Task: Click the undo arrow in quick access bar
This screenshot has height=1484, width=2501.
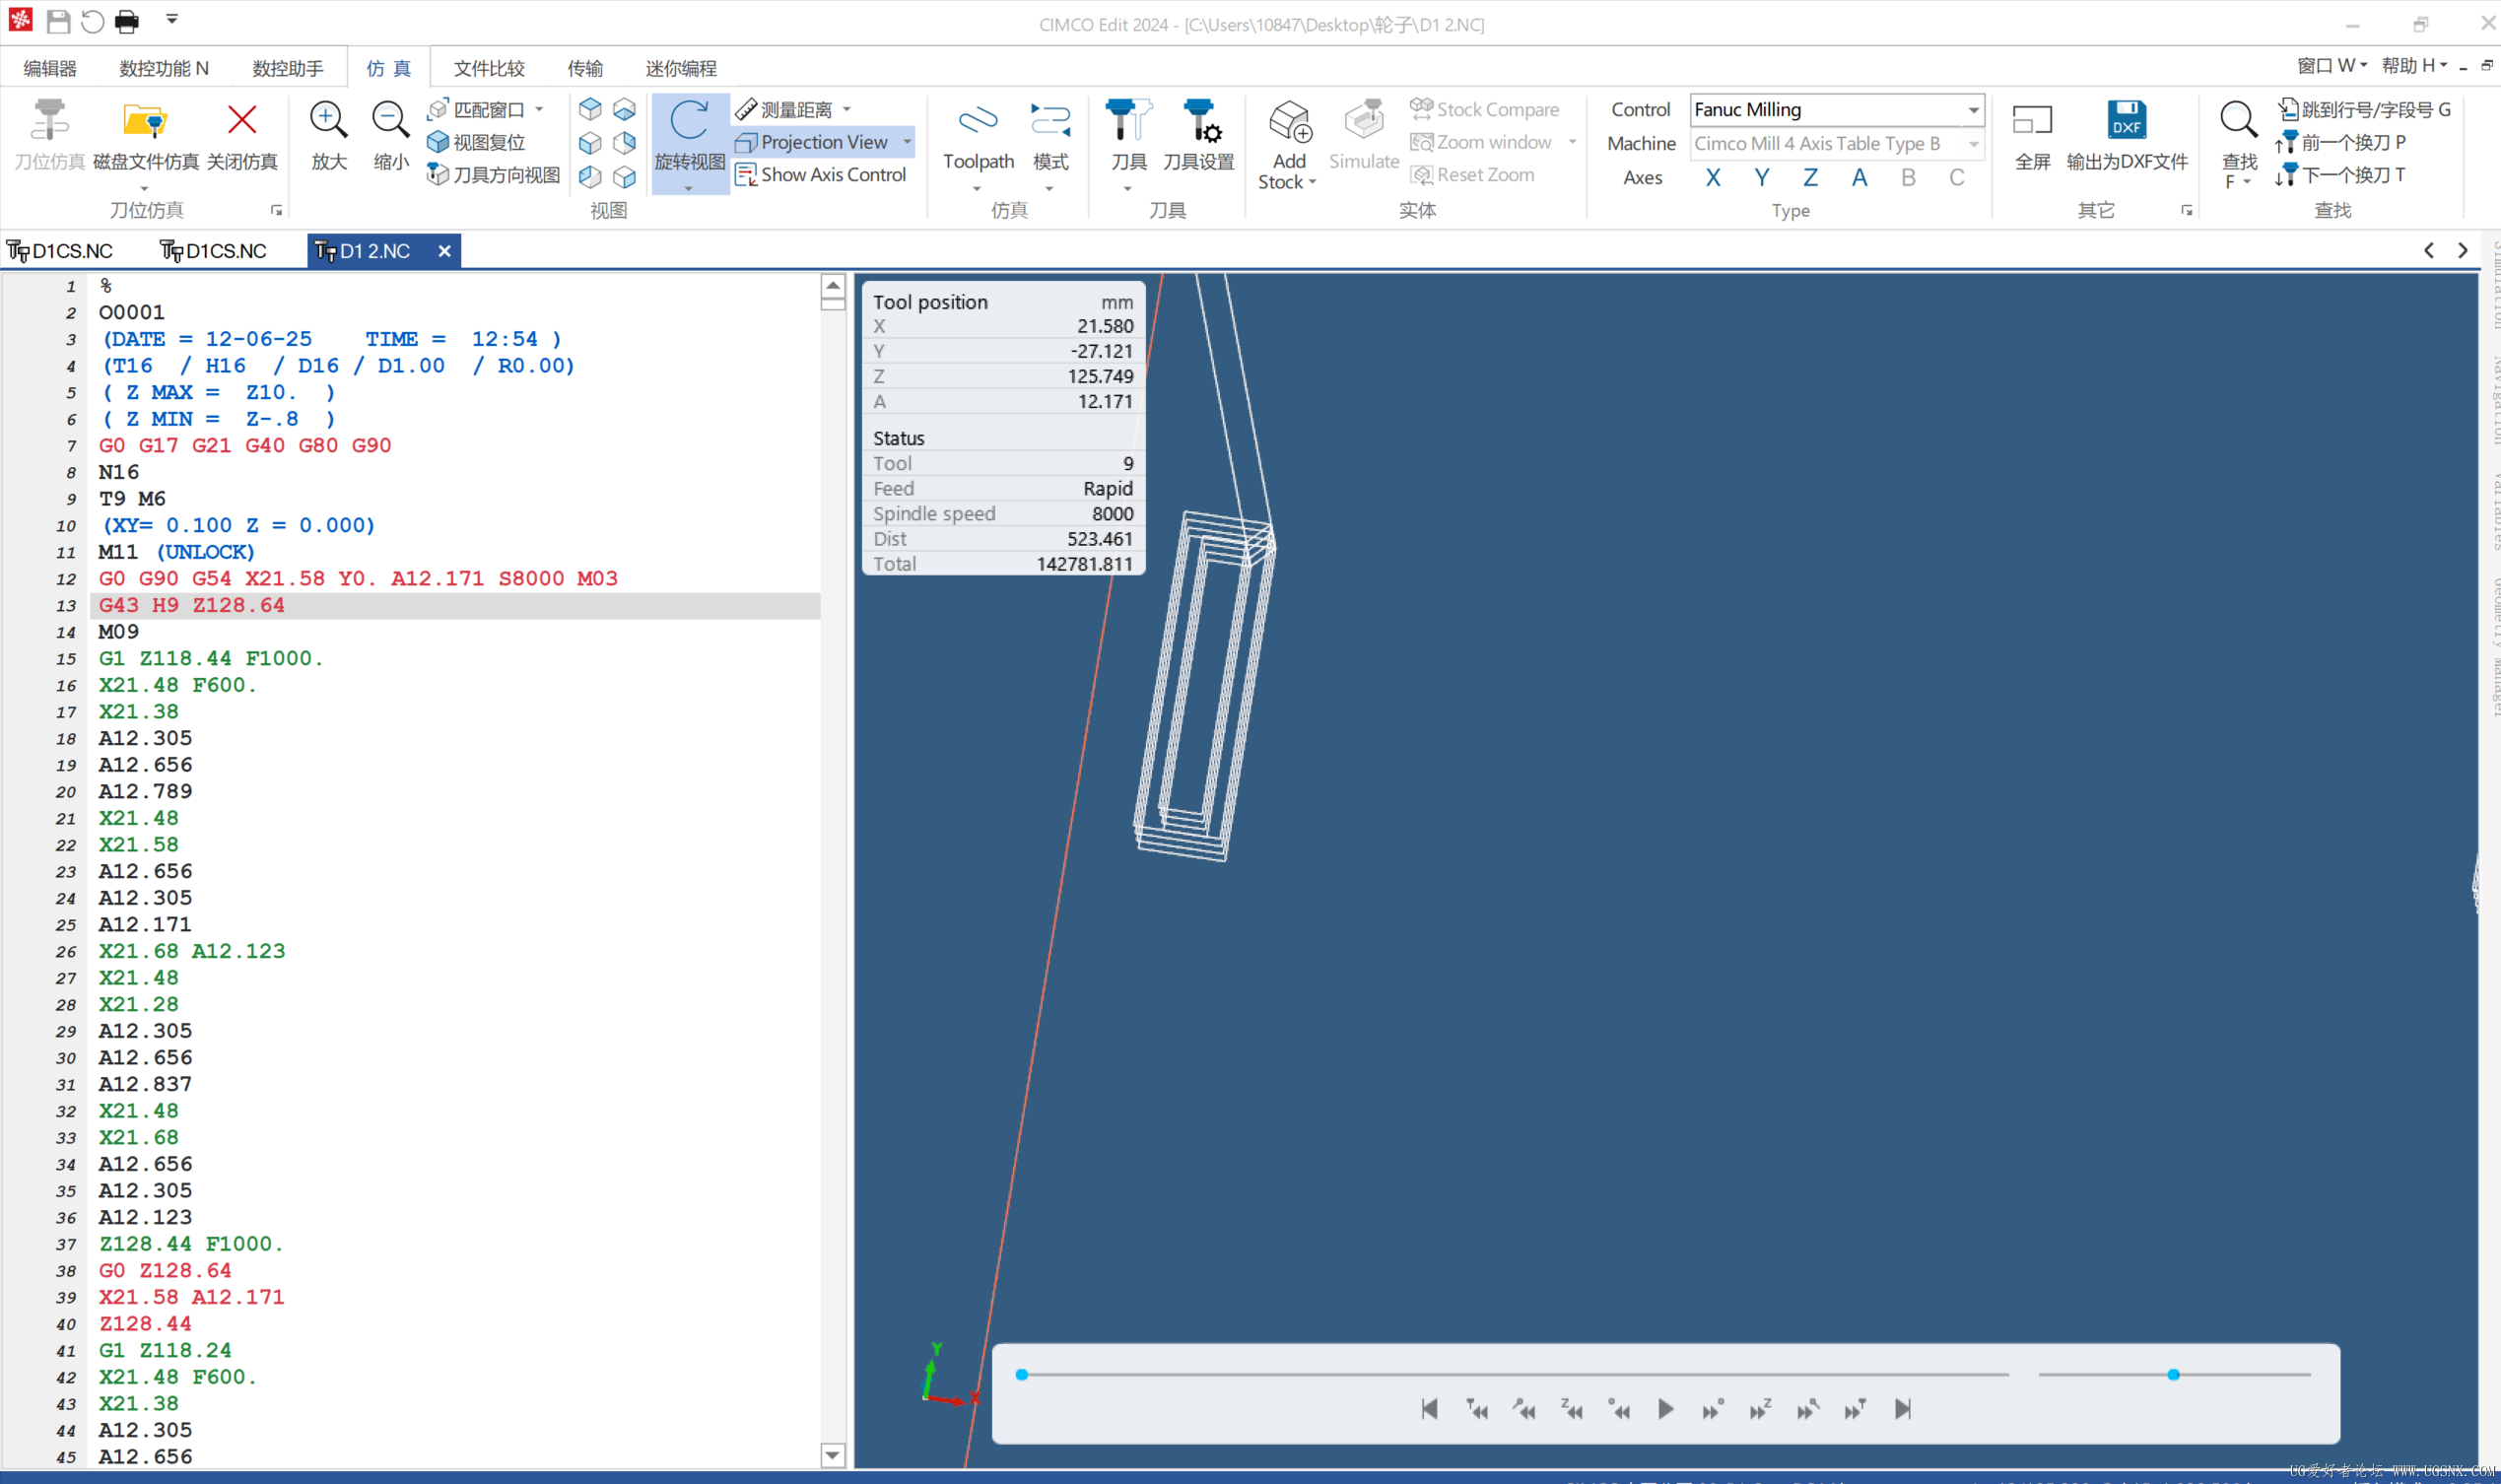Action: pos(92,21)
